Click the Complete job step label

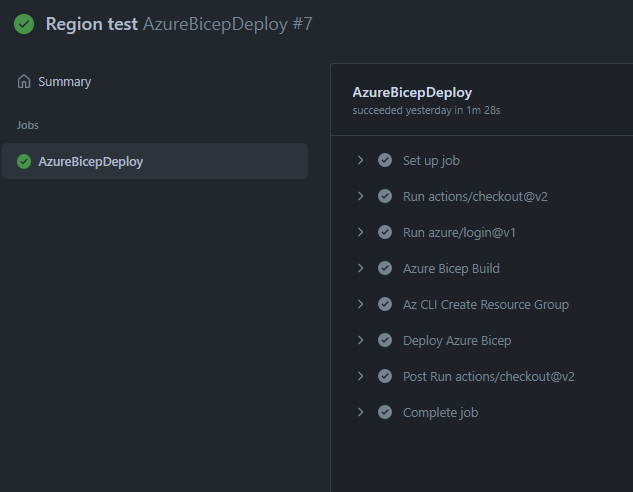(x=440, y=412)
